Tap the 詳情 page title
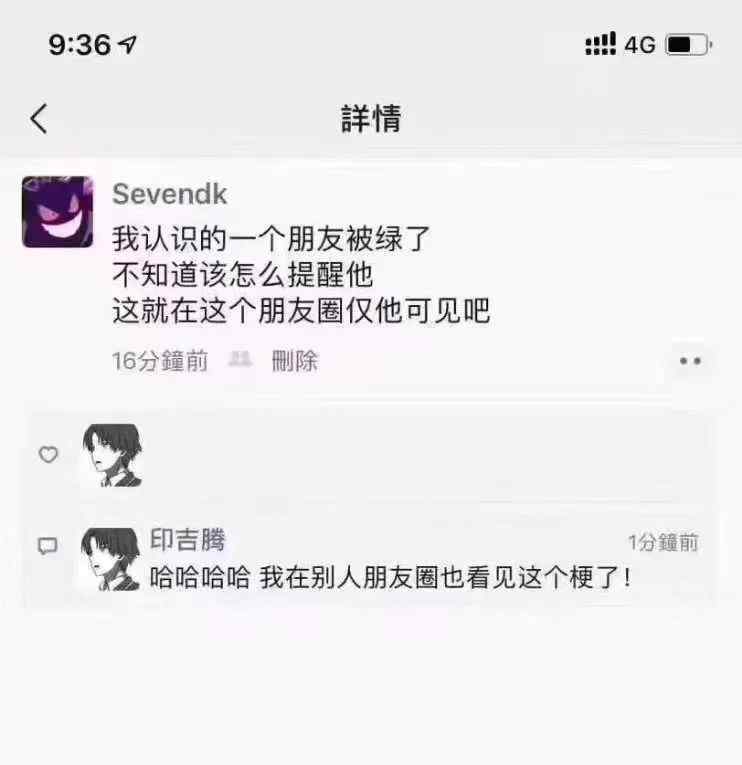 point(371,119)
